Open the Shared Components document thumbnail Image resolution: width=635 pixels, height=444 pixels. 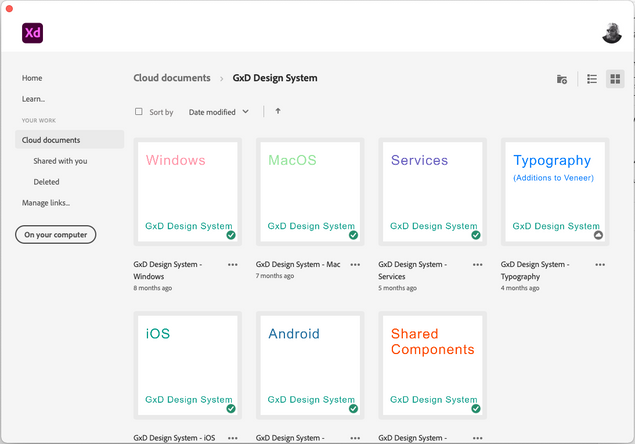click(432, 364)
